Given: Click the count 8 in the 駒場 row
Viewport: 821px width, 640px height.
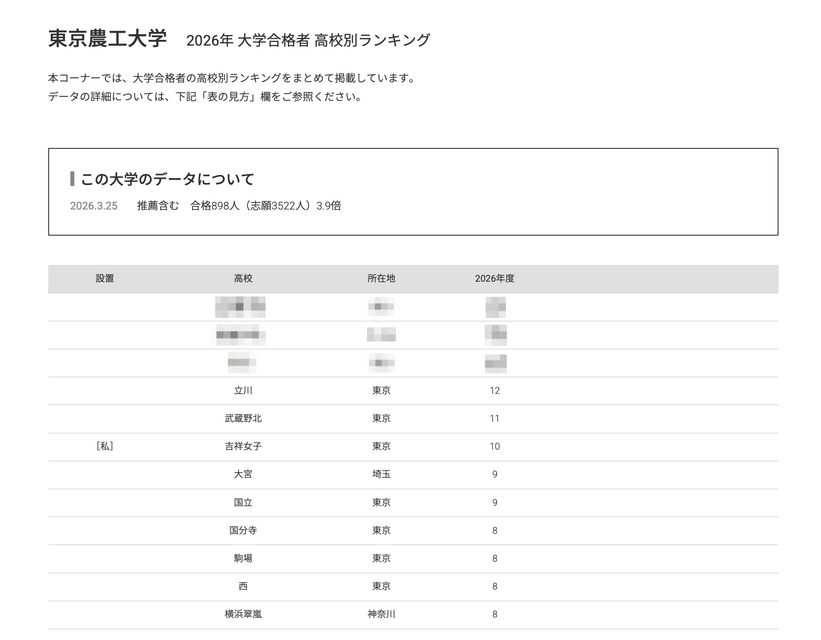Looking at the screenshot, I should click(x=495, y=558).
